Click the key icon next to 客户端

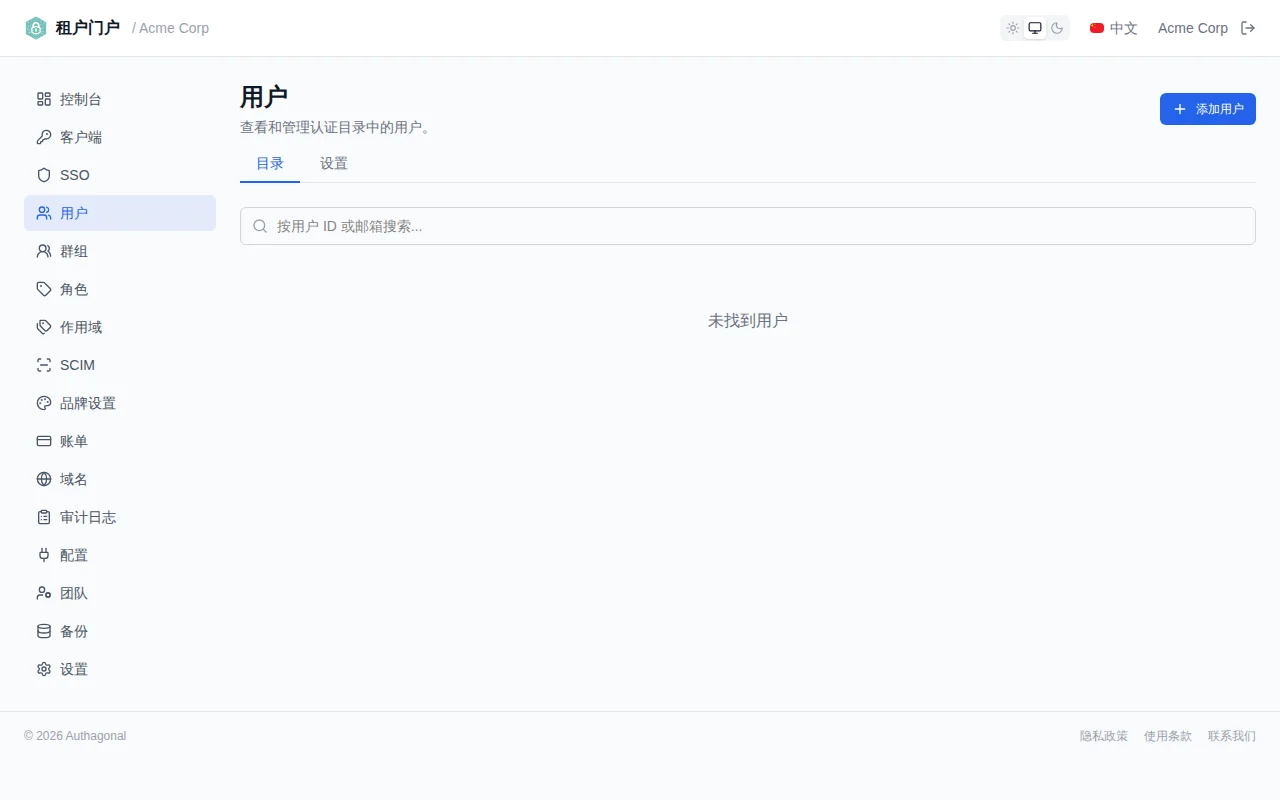(44, 137)
